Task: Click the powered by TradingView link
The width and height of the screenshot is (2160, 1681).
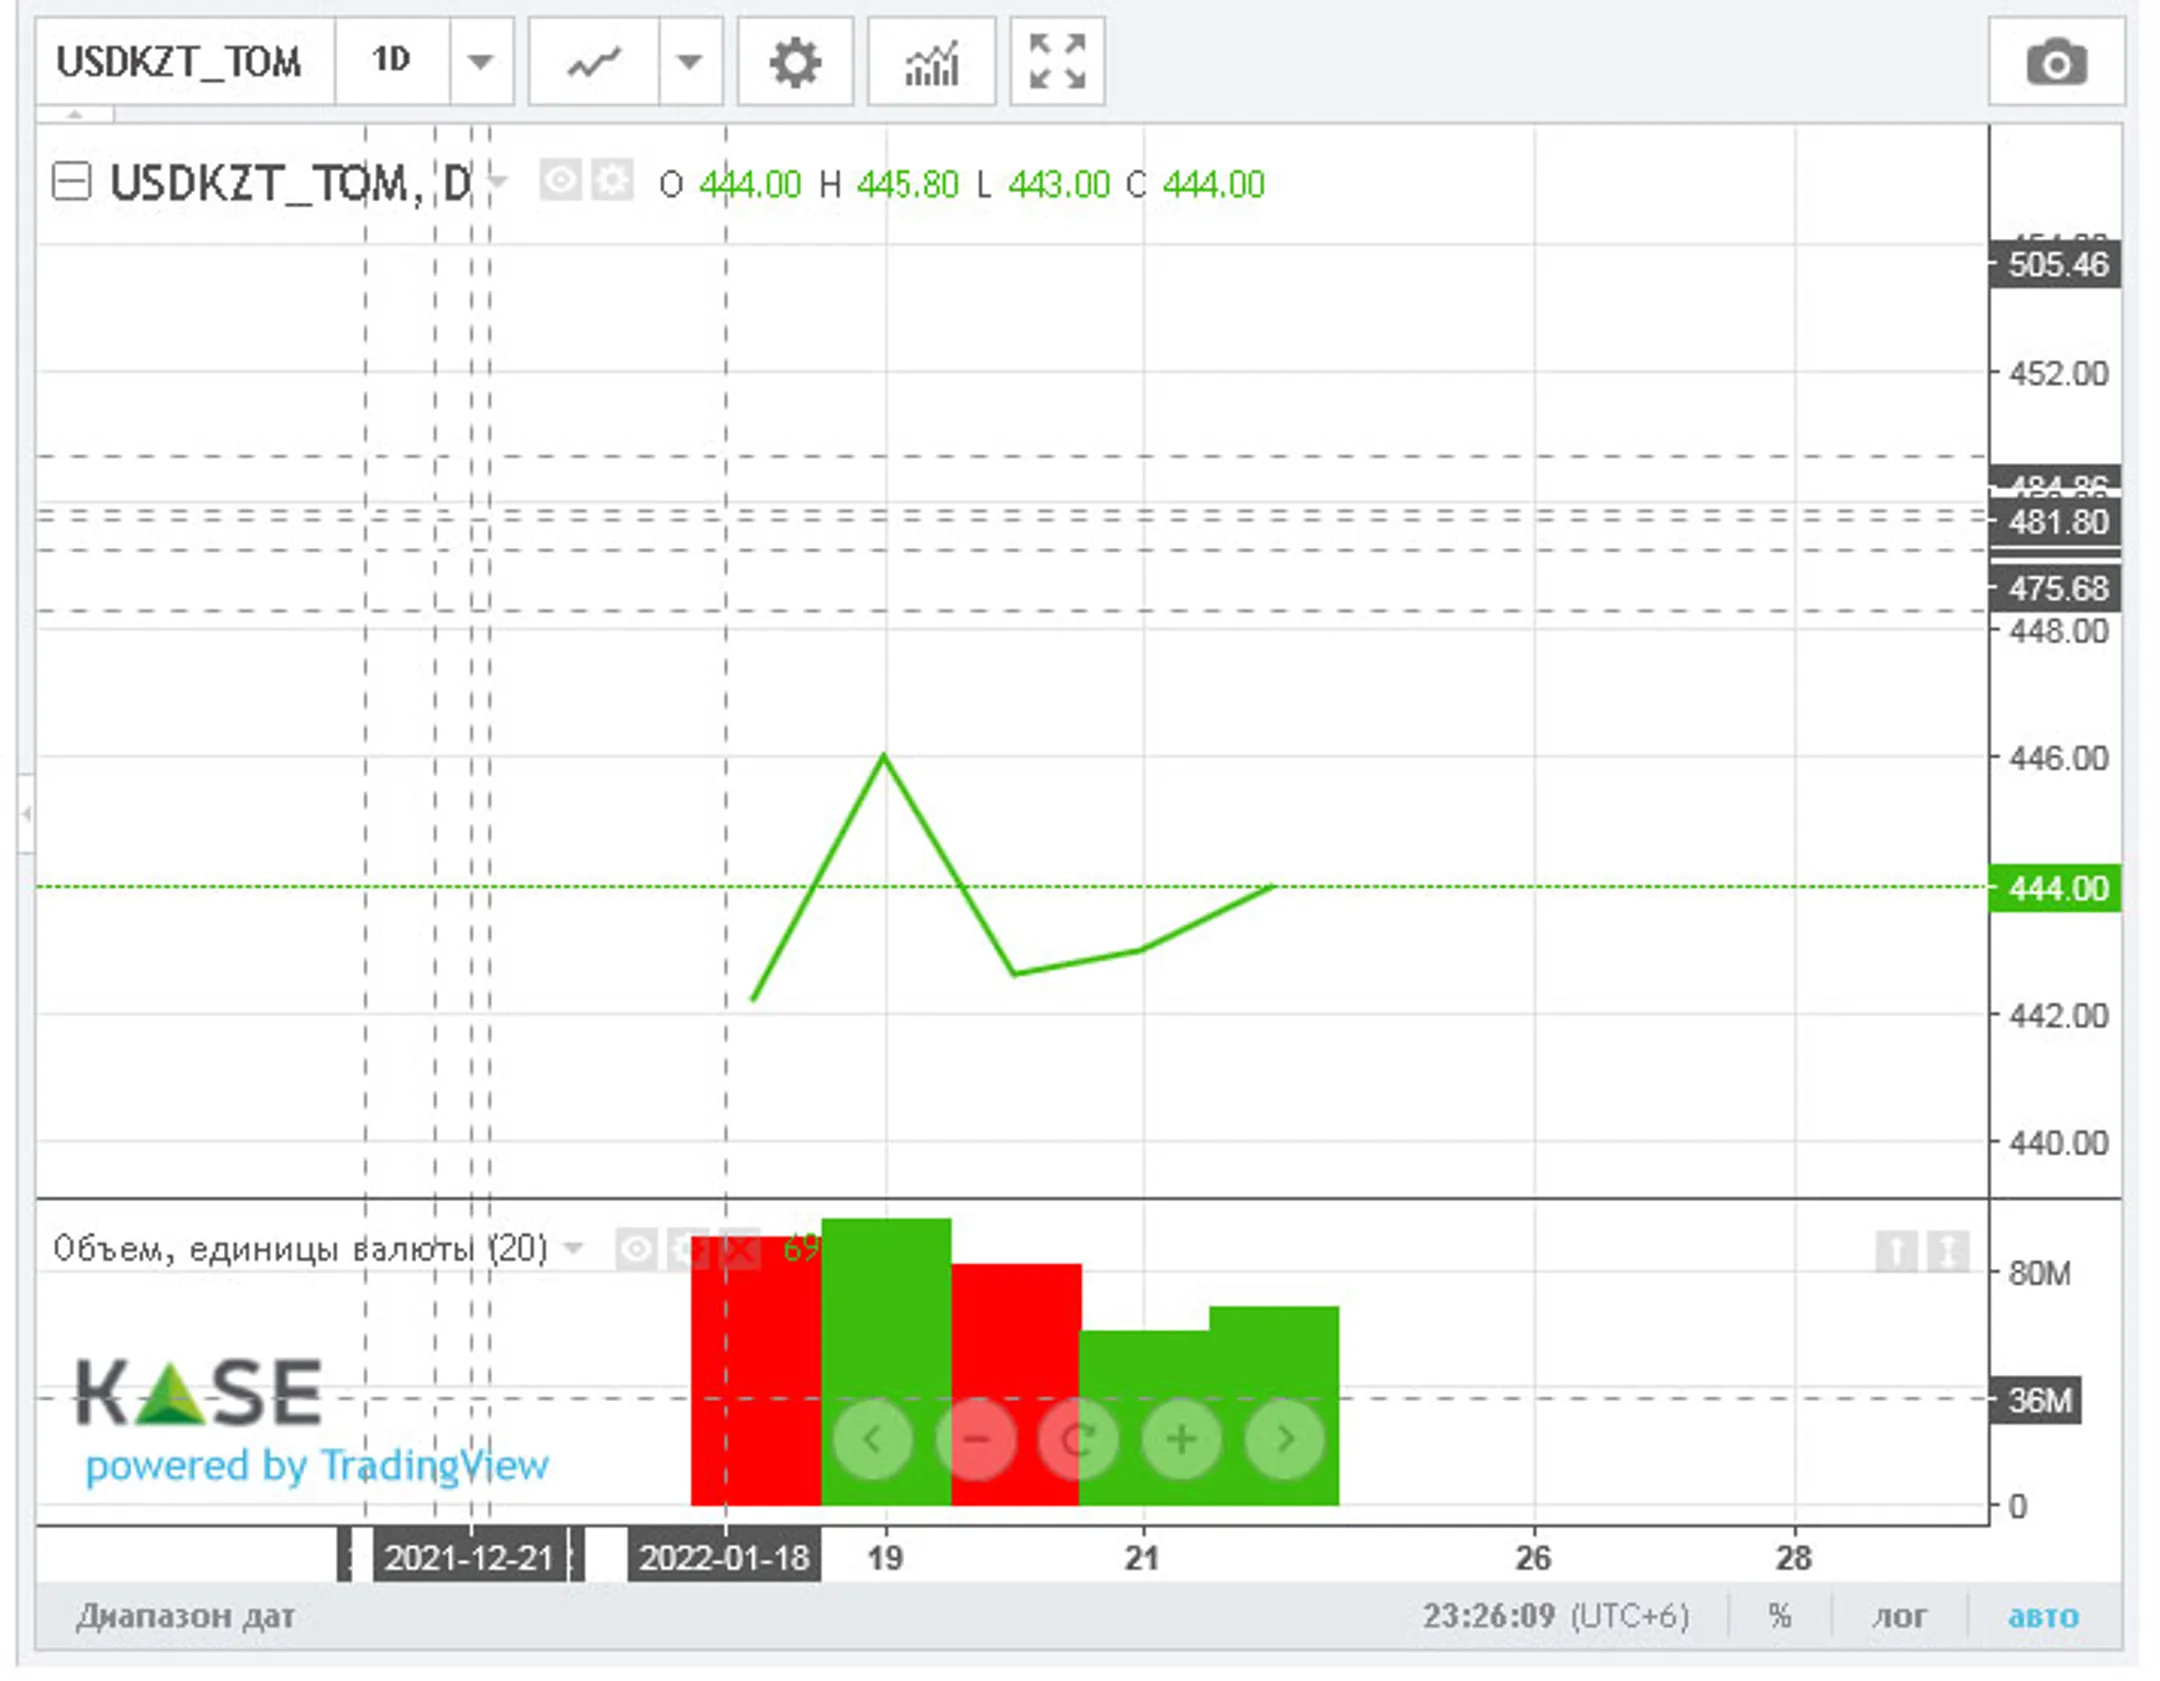Action: pyautogui.click(x=317, y=1466)
